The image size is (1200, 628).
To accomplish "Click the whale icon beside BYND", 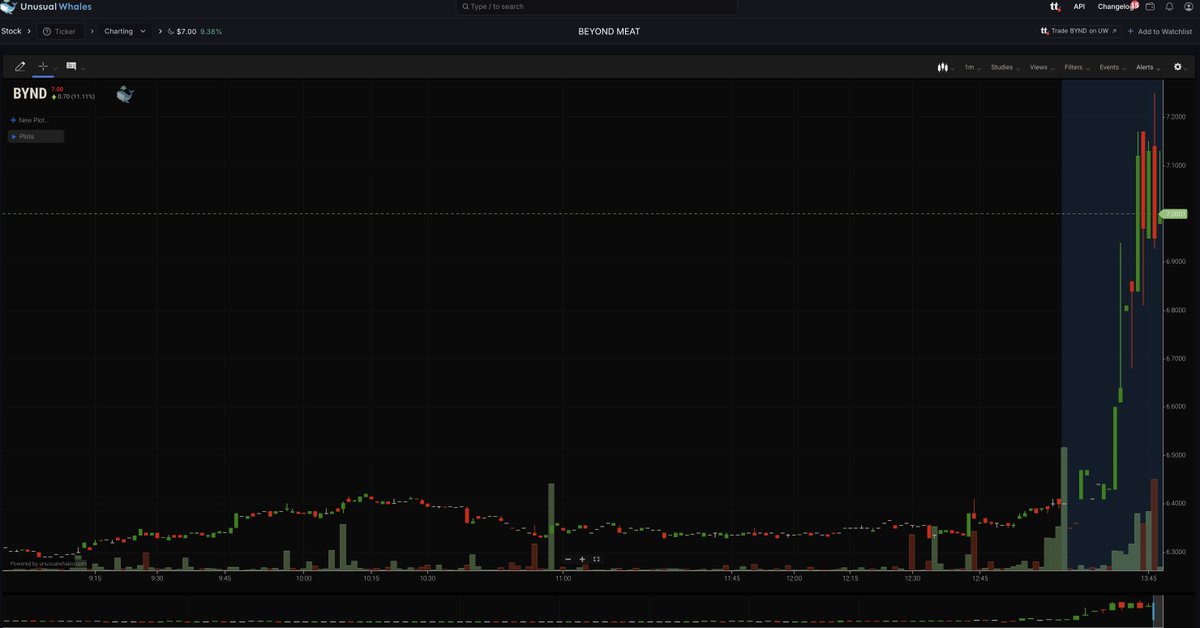I will 125,95.
